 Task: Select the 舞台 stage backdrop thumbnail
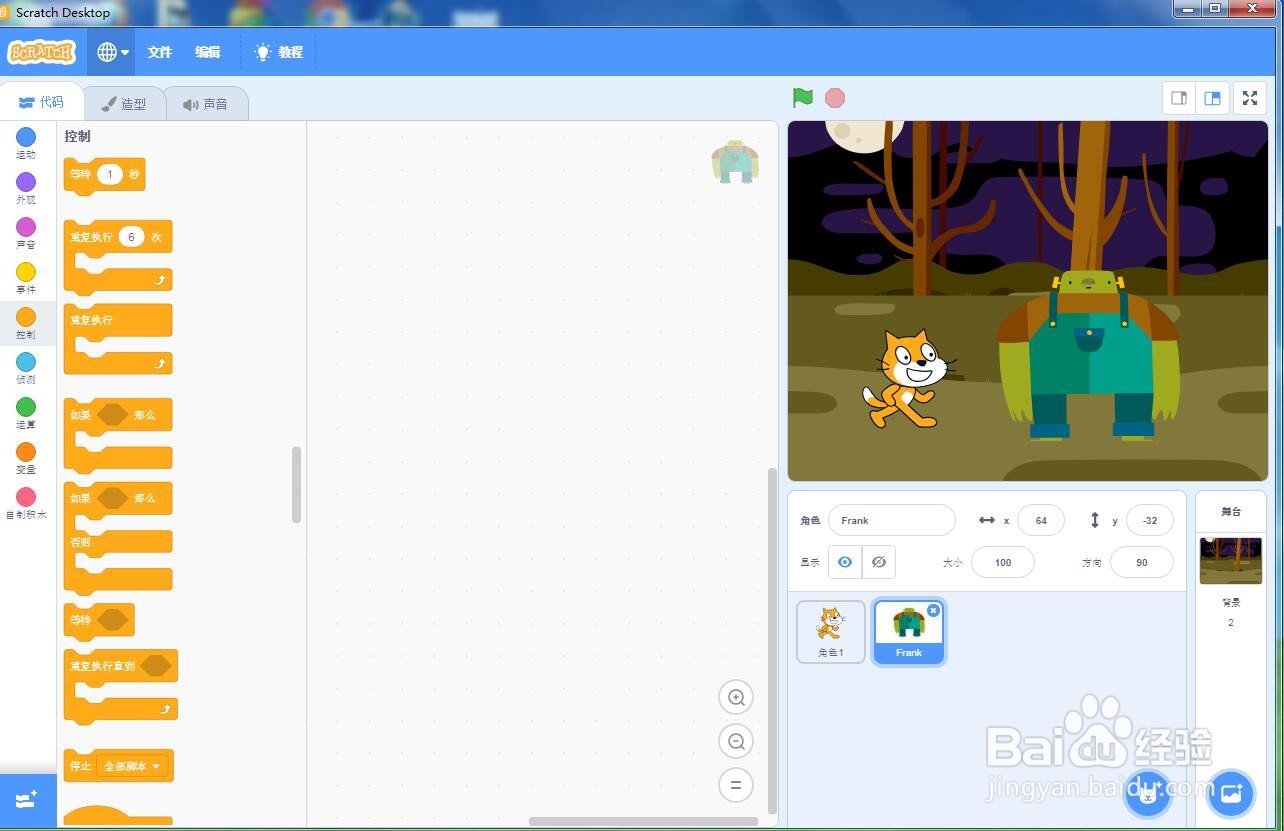coord(1231,561)
